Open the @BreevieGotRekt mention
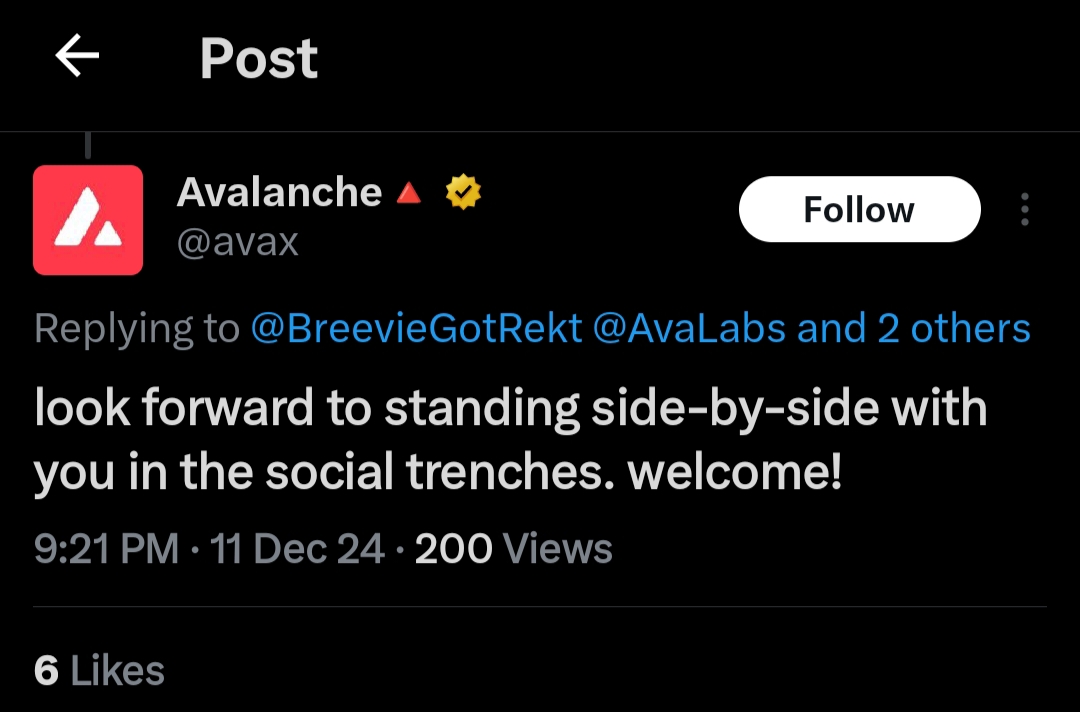1080x712 pixels. coord(416,328)
